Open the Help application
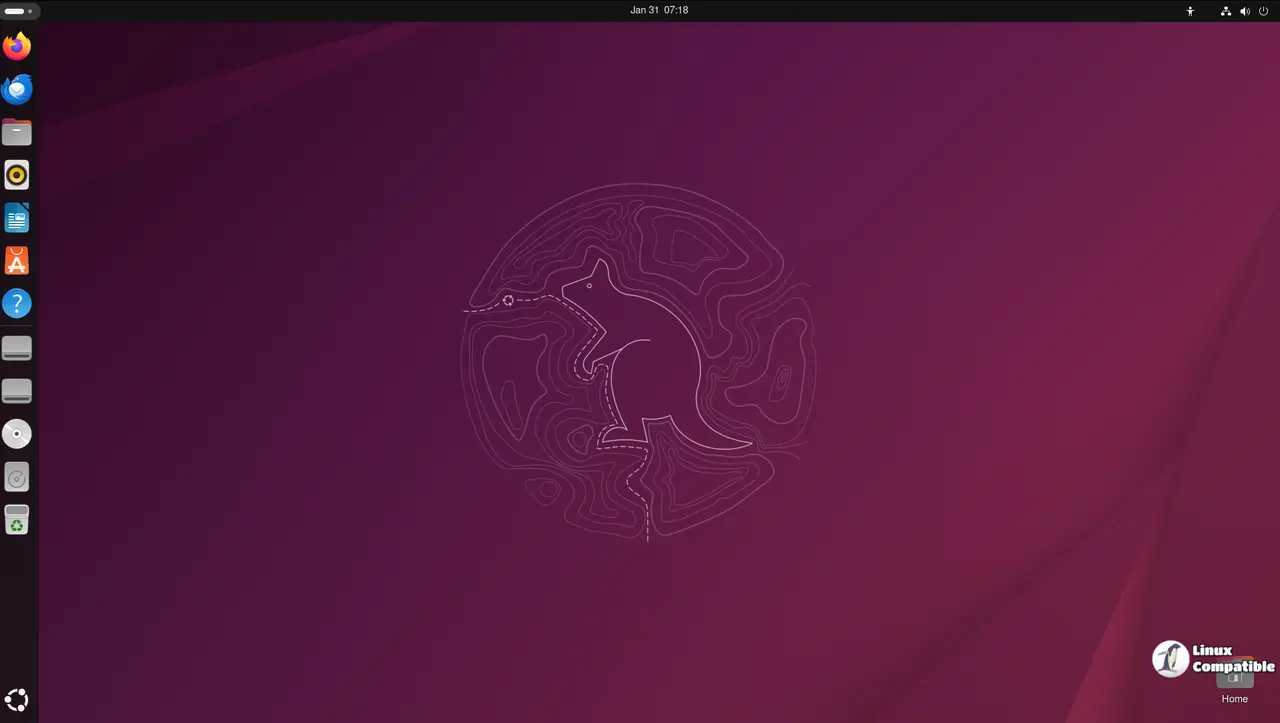Screen dimensions: 1280x723 (x=17, y=303)
